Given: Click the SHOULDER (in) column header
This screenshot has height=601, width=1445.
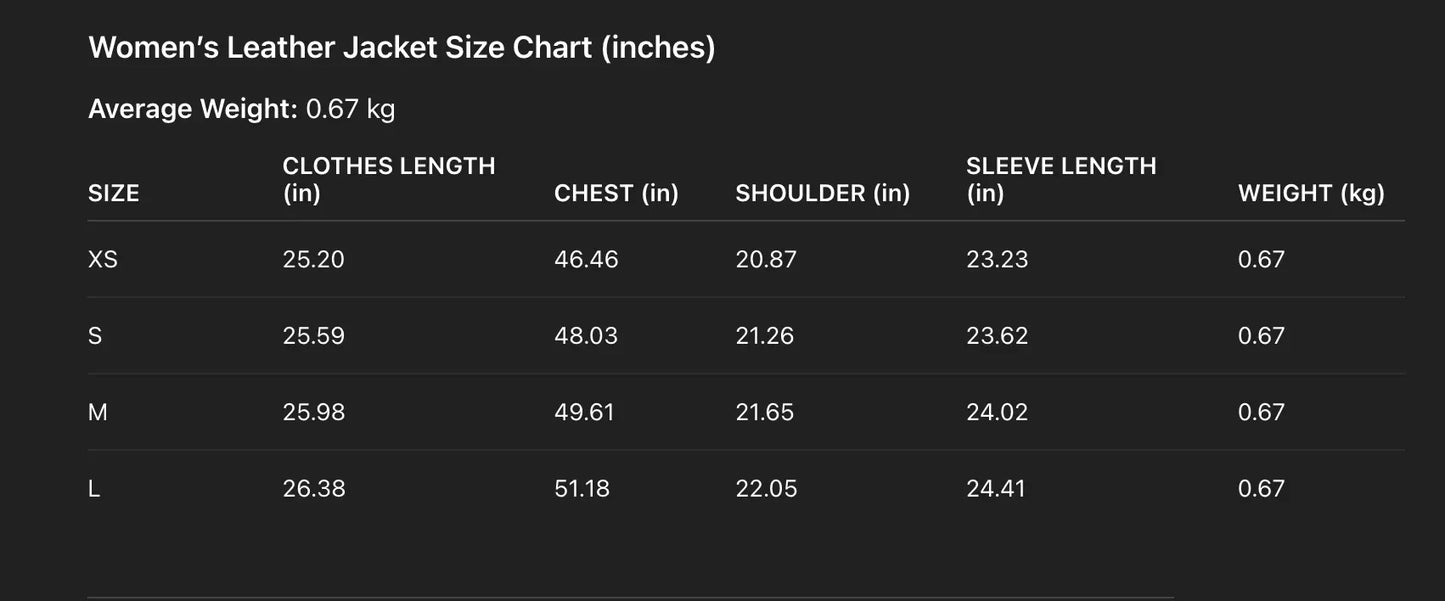Looking at the screenshot, I should [822, 193].
